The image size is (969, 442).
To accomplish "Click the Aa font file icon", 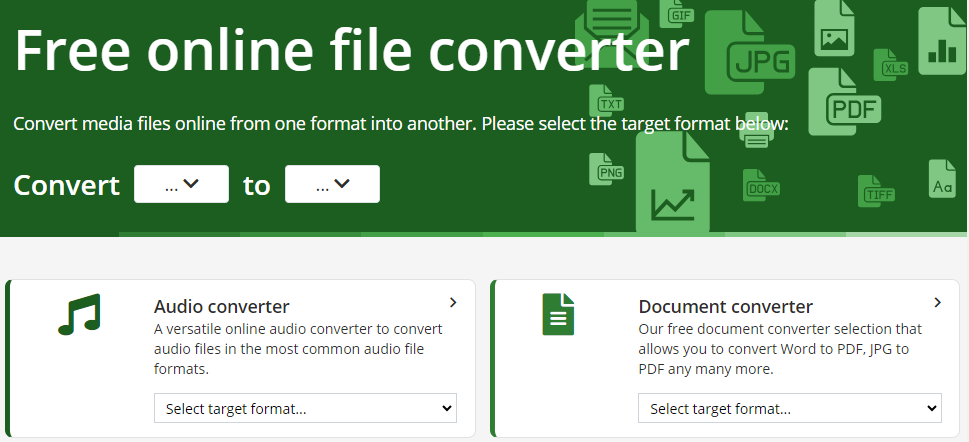I will click(x=942, y=181).
